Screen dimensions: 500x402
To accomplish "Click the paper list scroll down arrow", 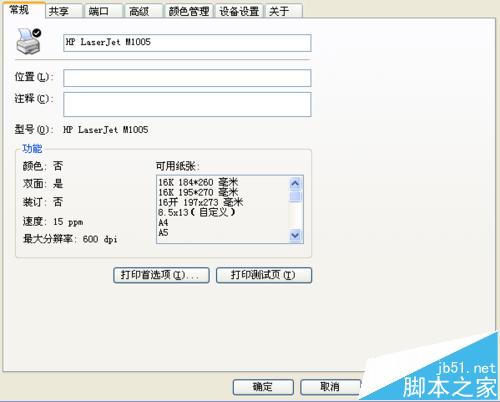I will (x=295, y=235).
